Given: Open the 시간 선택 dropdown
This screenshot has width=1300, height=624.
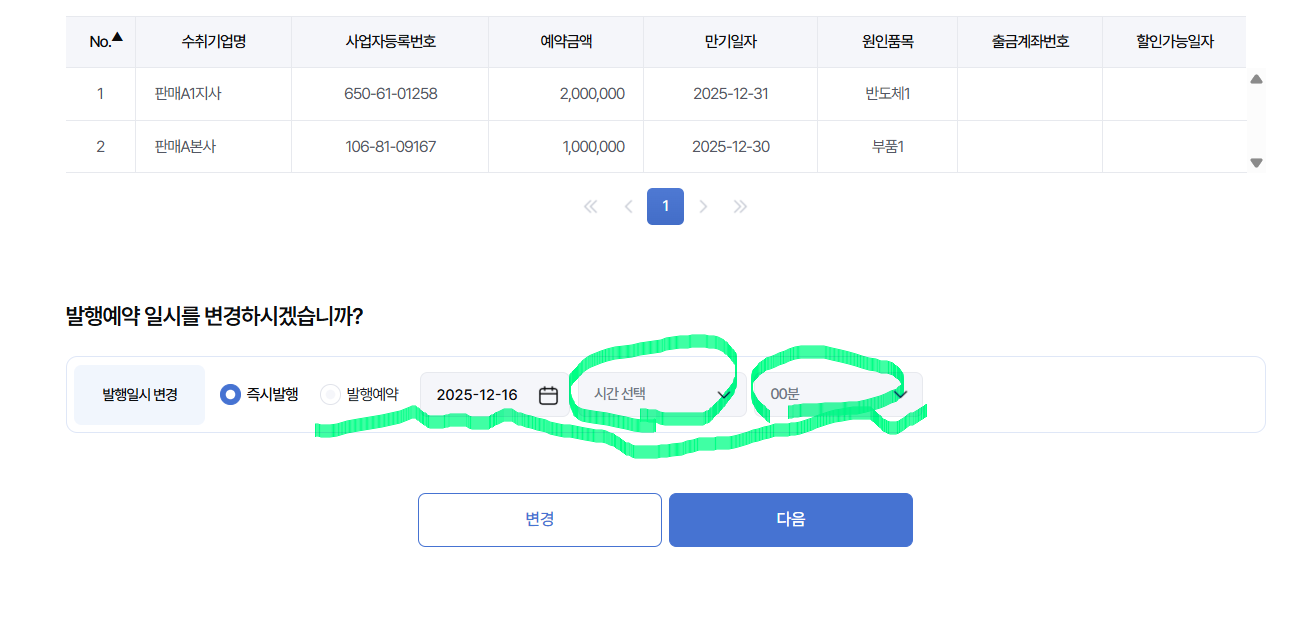Looking at the screenshot, I should click(x=661, y=394).
